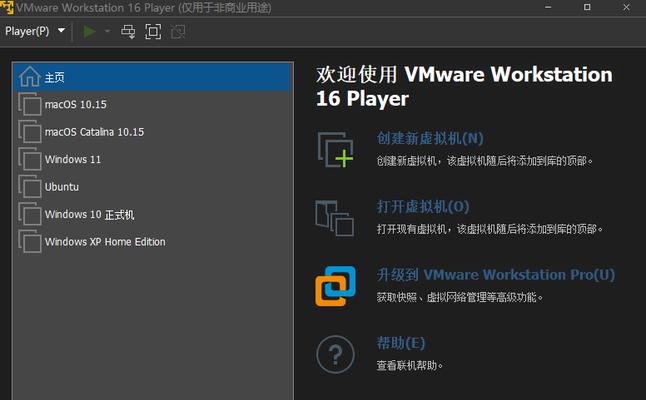The height and width of the screenshot is (400, 646).
Task: Select the macOS 10.15 virtual machine
Action: [x=153, y=104]
